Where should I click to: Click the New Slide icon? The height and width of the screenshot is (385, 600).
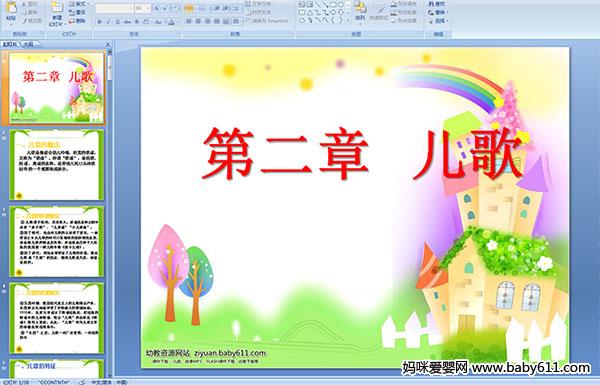click(57, 13)
